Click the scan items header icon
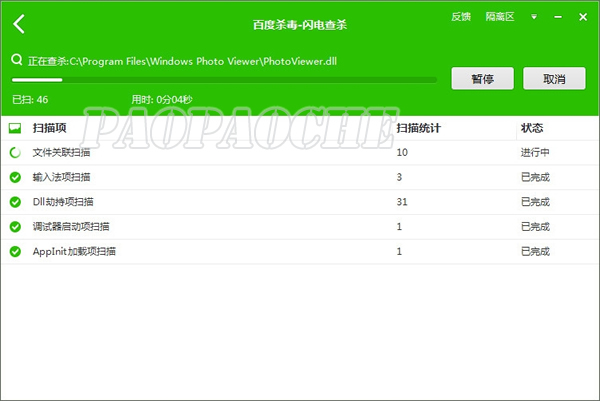Viewport: 600px width, 401px height. tap(15, 129)
